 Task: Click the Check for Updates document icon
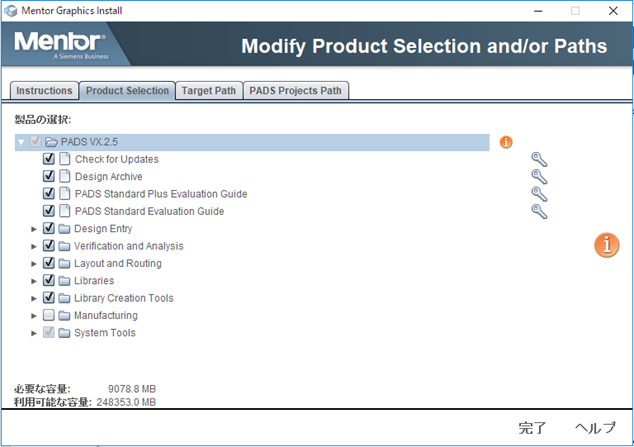pyautogui.click(x=64, y=159)
